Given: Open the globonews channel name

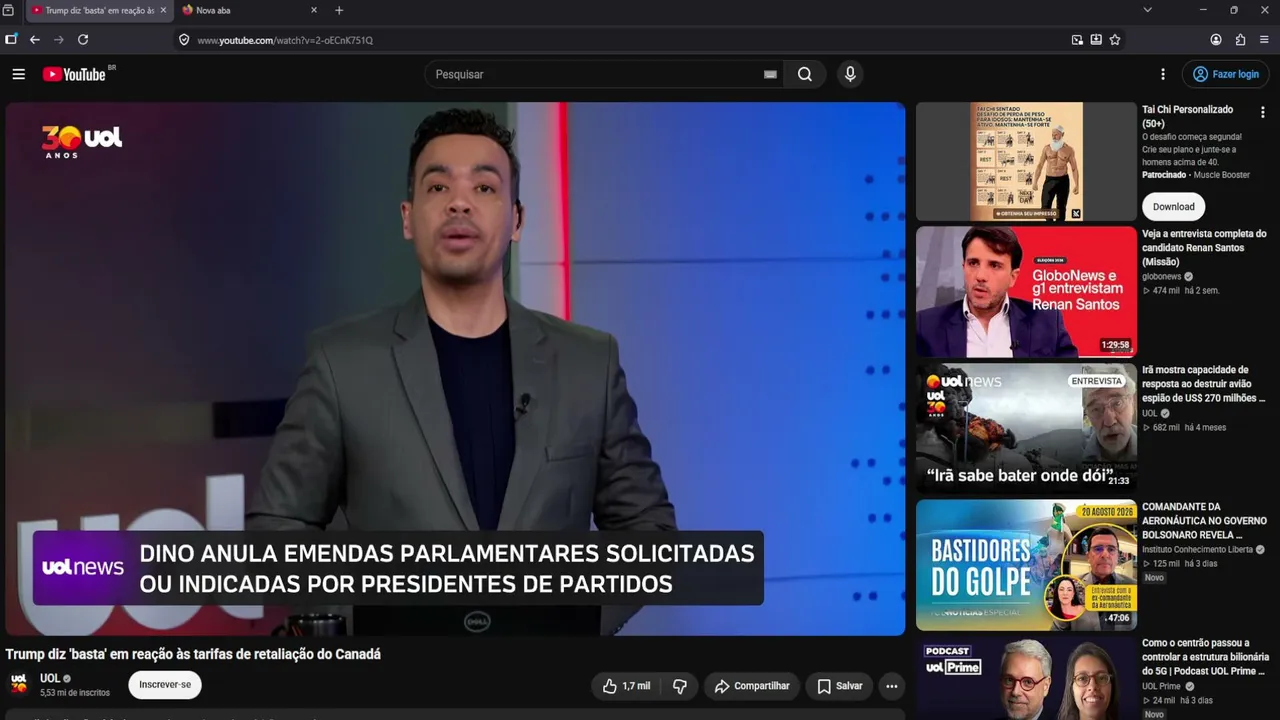Looking at the screenshot, I should click(x=1161, y=277).
